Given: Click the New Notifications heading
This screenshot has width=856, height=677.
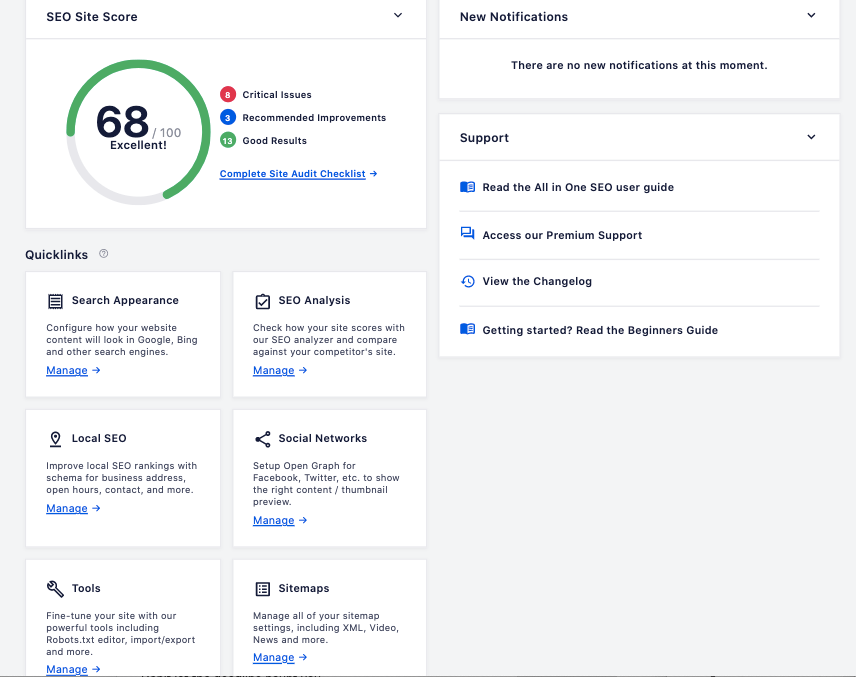Looking at the screenshot, I should pyautogui.click(x=514, y=17).
